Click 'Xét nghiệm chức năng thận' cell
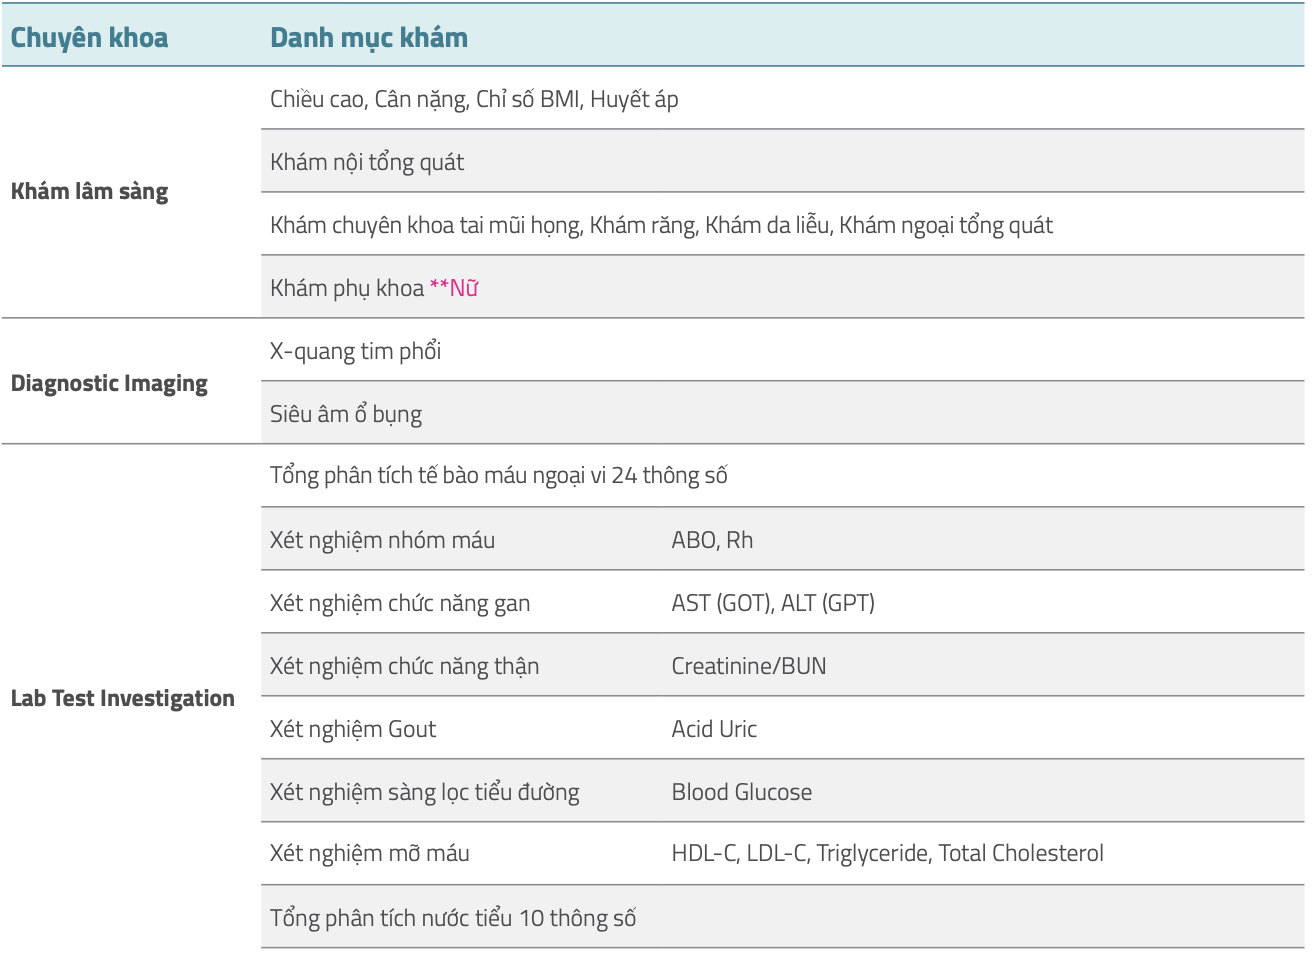Viewport: 1314px width, 958px height. tap(404, 666)
